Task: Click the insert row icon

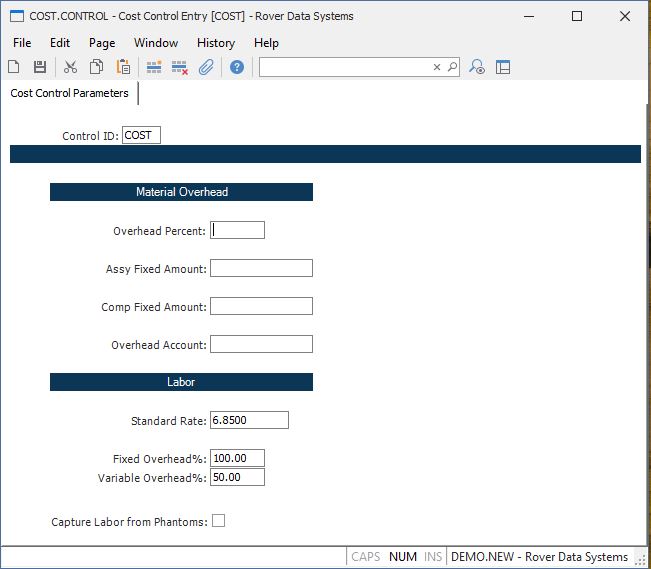Action: pos(154,67)
